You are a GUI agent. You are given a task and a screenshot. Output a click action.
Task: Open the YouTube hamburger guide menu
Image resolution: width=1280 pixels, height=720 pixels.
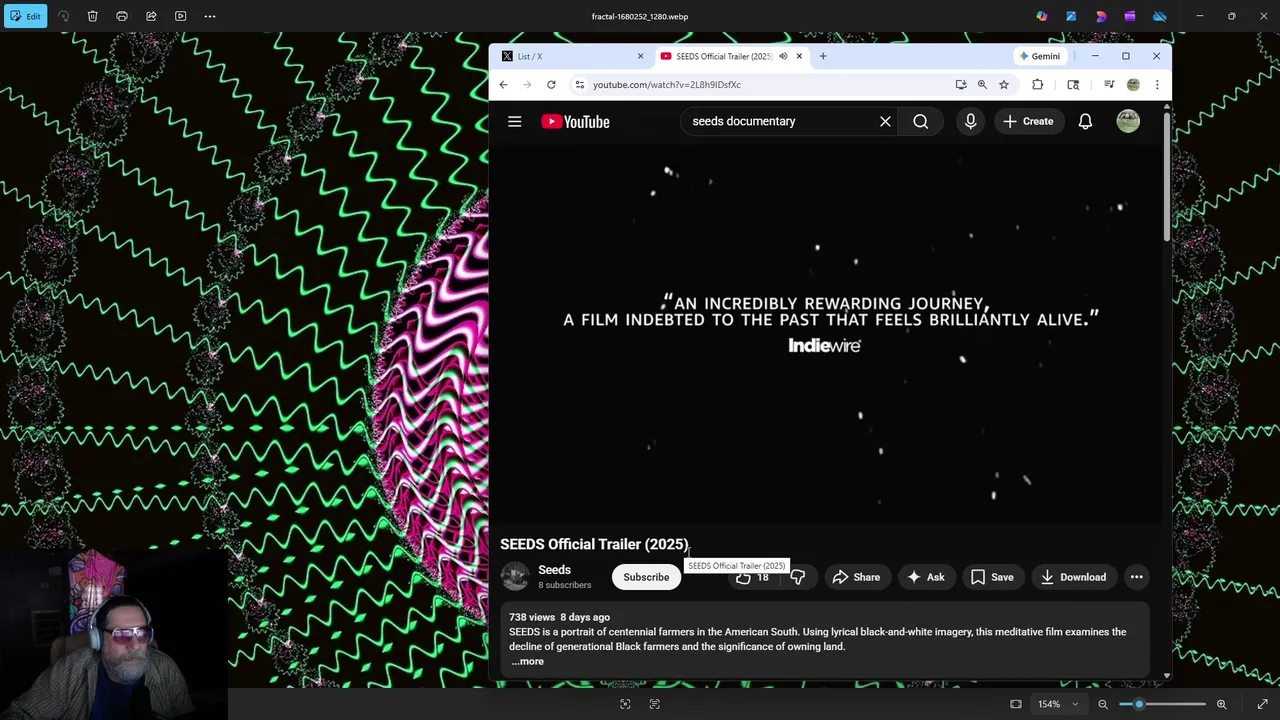515,122
